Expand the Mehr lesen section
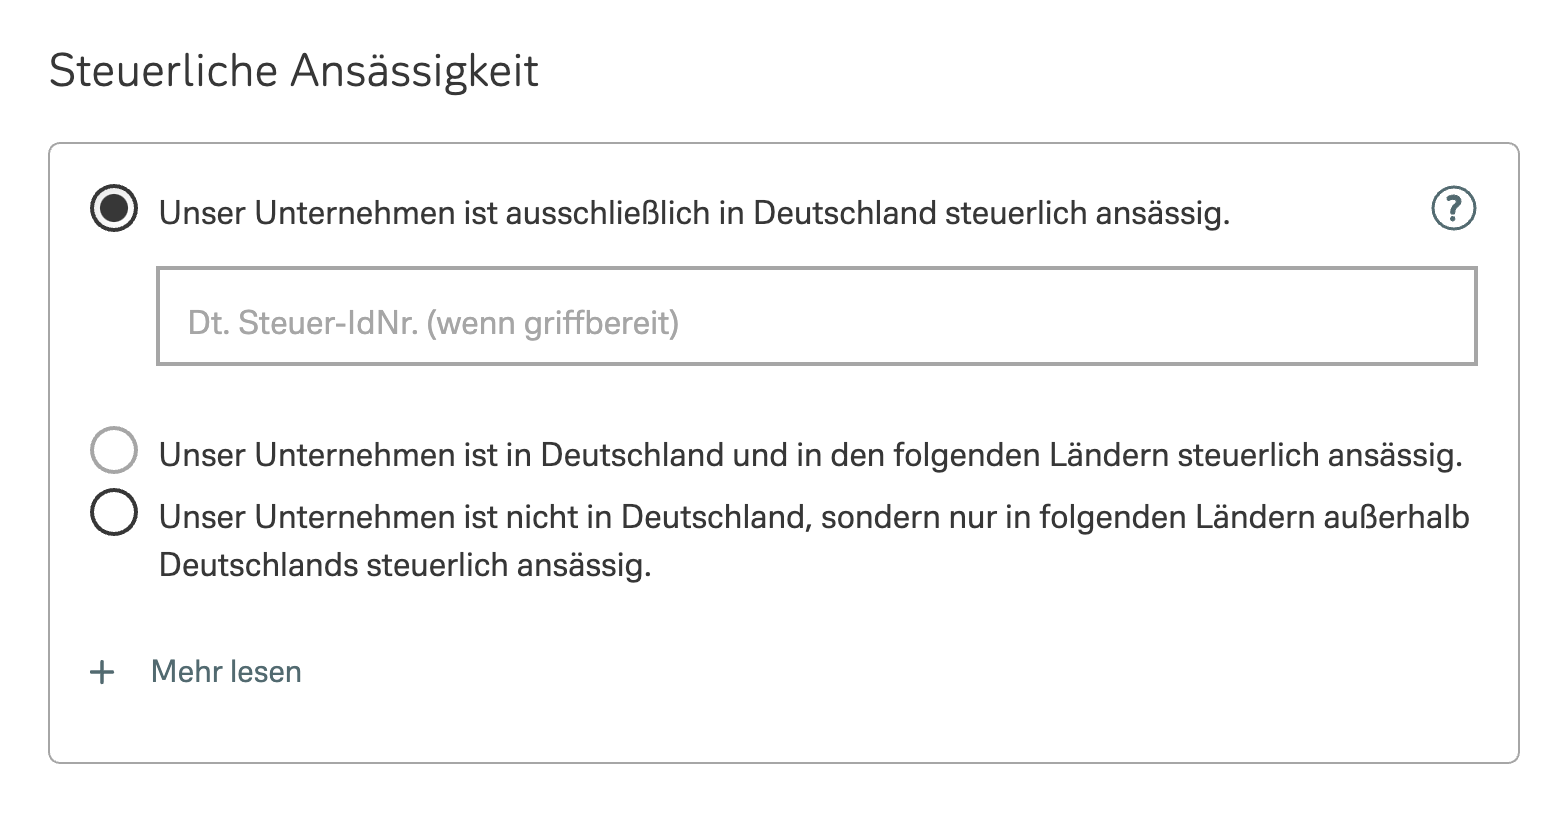 click(226, 672)
